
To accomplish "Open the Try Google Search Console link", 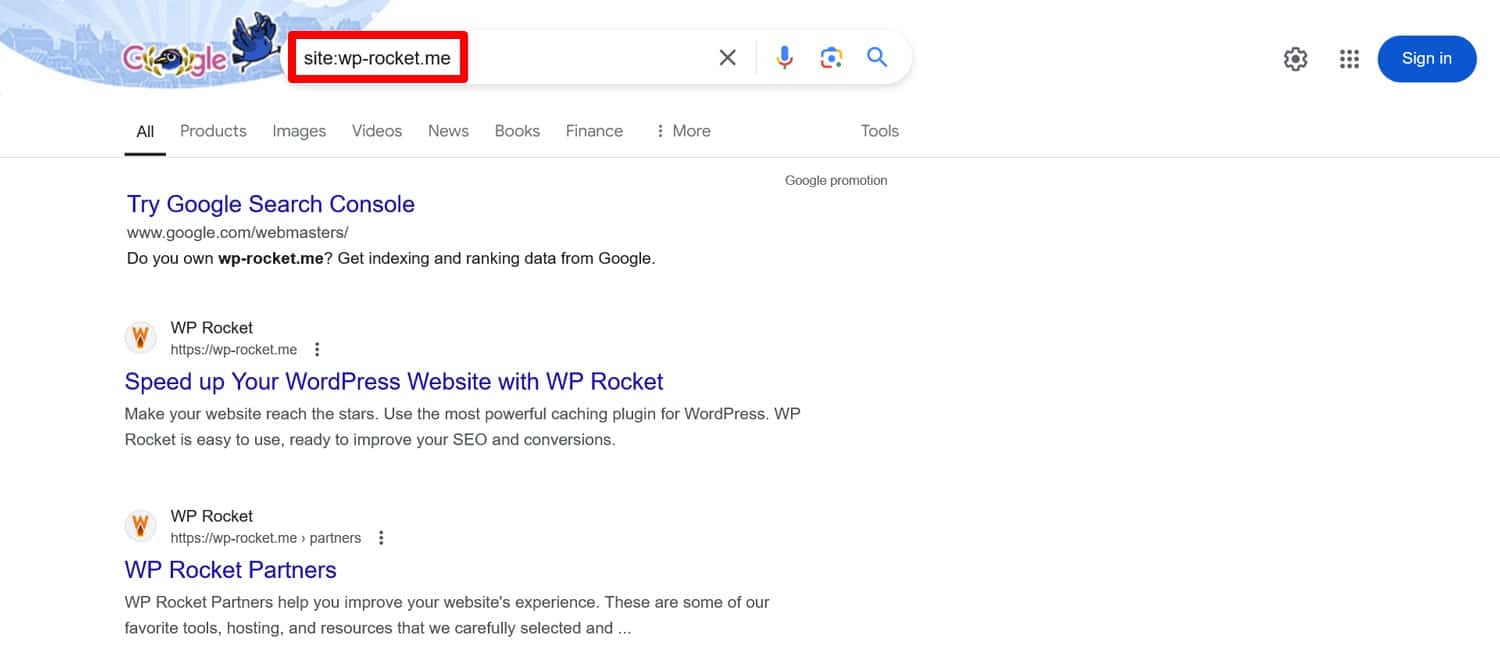I will click(270, 204).
